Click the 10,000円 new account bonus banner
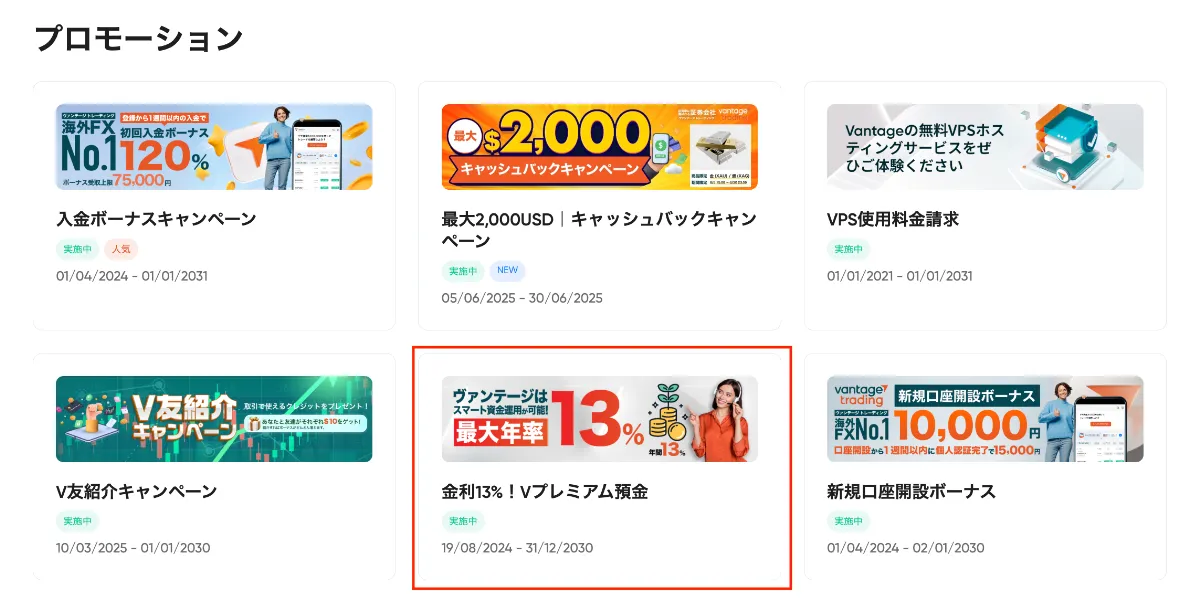This screenshot has height=600, width=1200. (x=985, y=419)
